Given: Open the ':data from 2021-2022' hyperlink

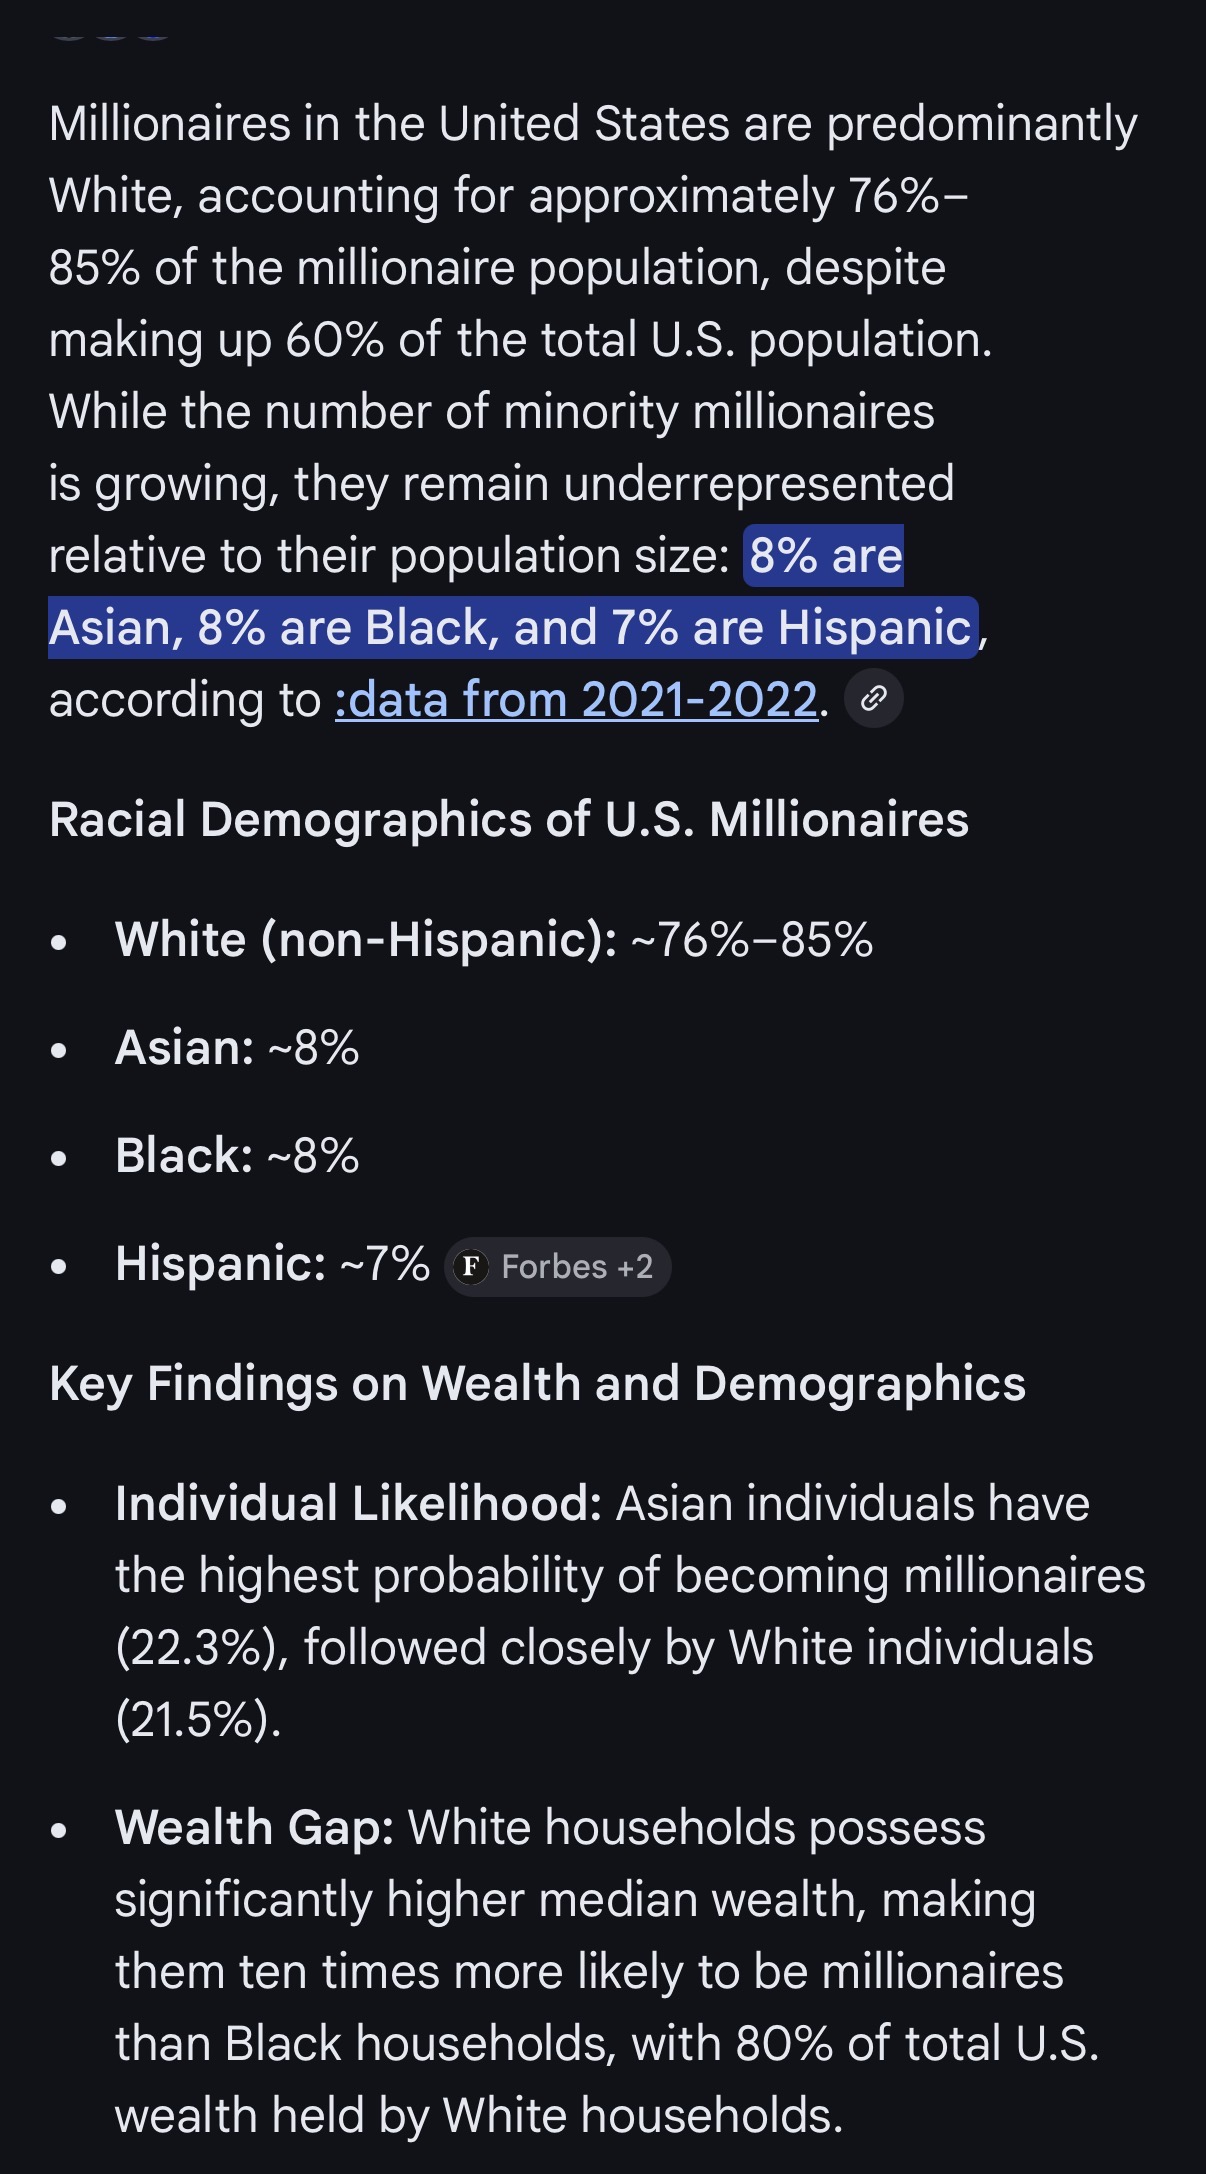Looking at the screenshot, I should tap(576, 699).
